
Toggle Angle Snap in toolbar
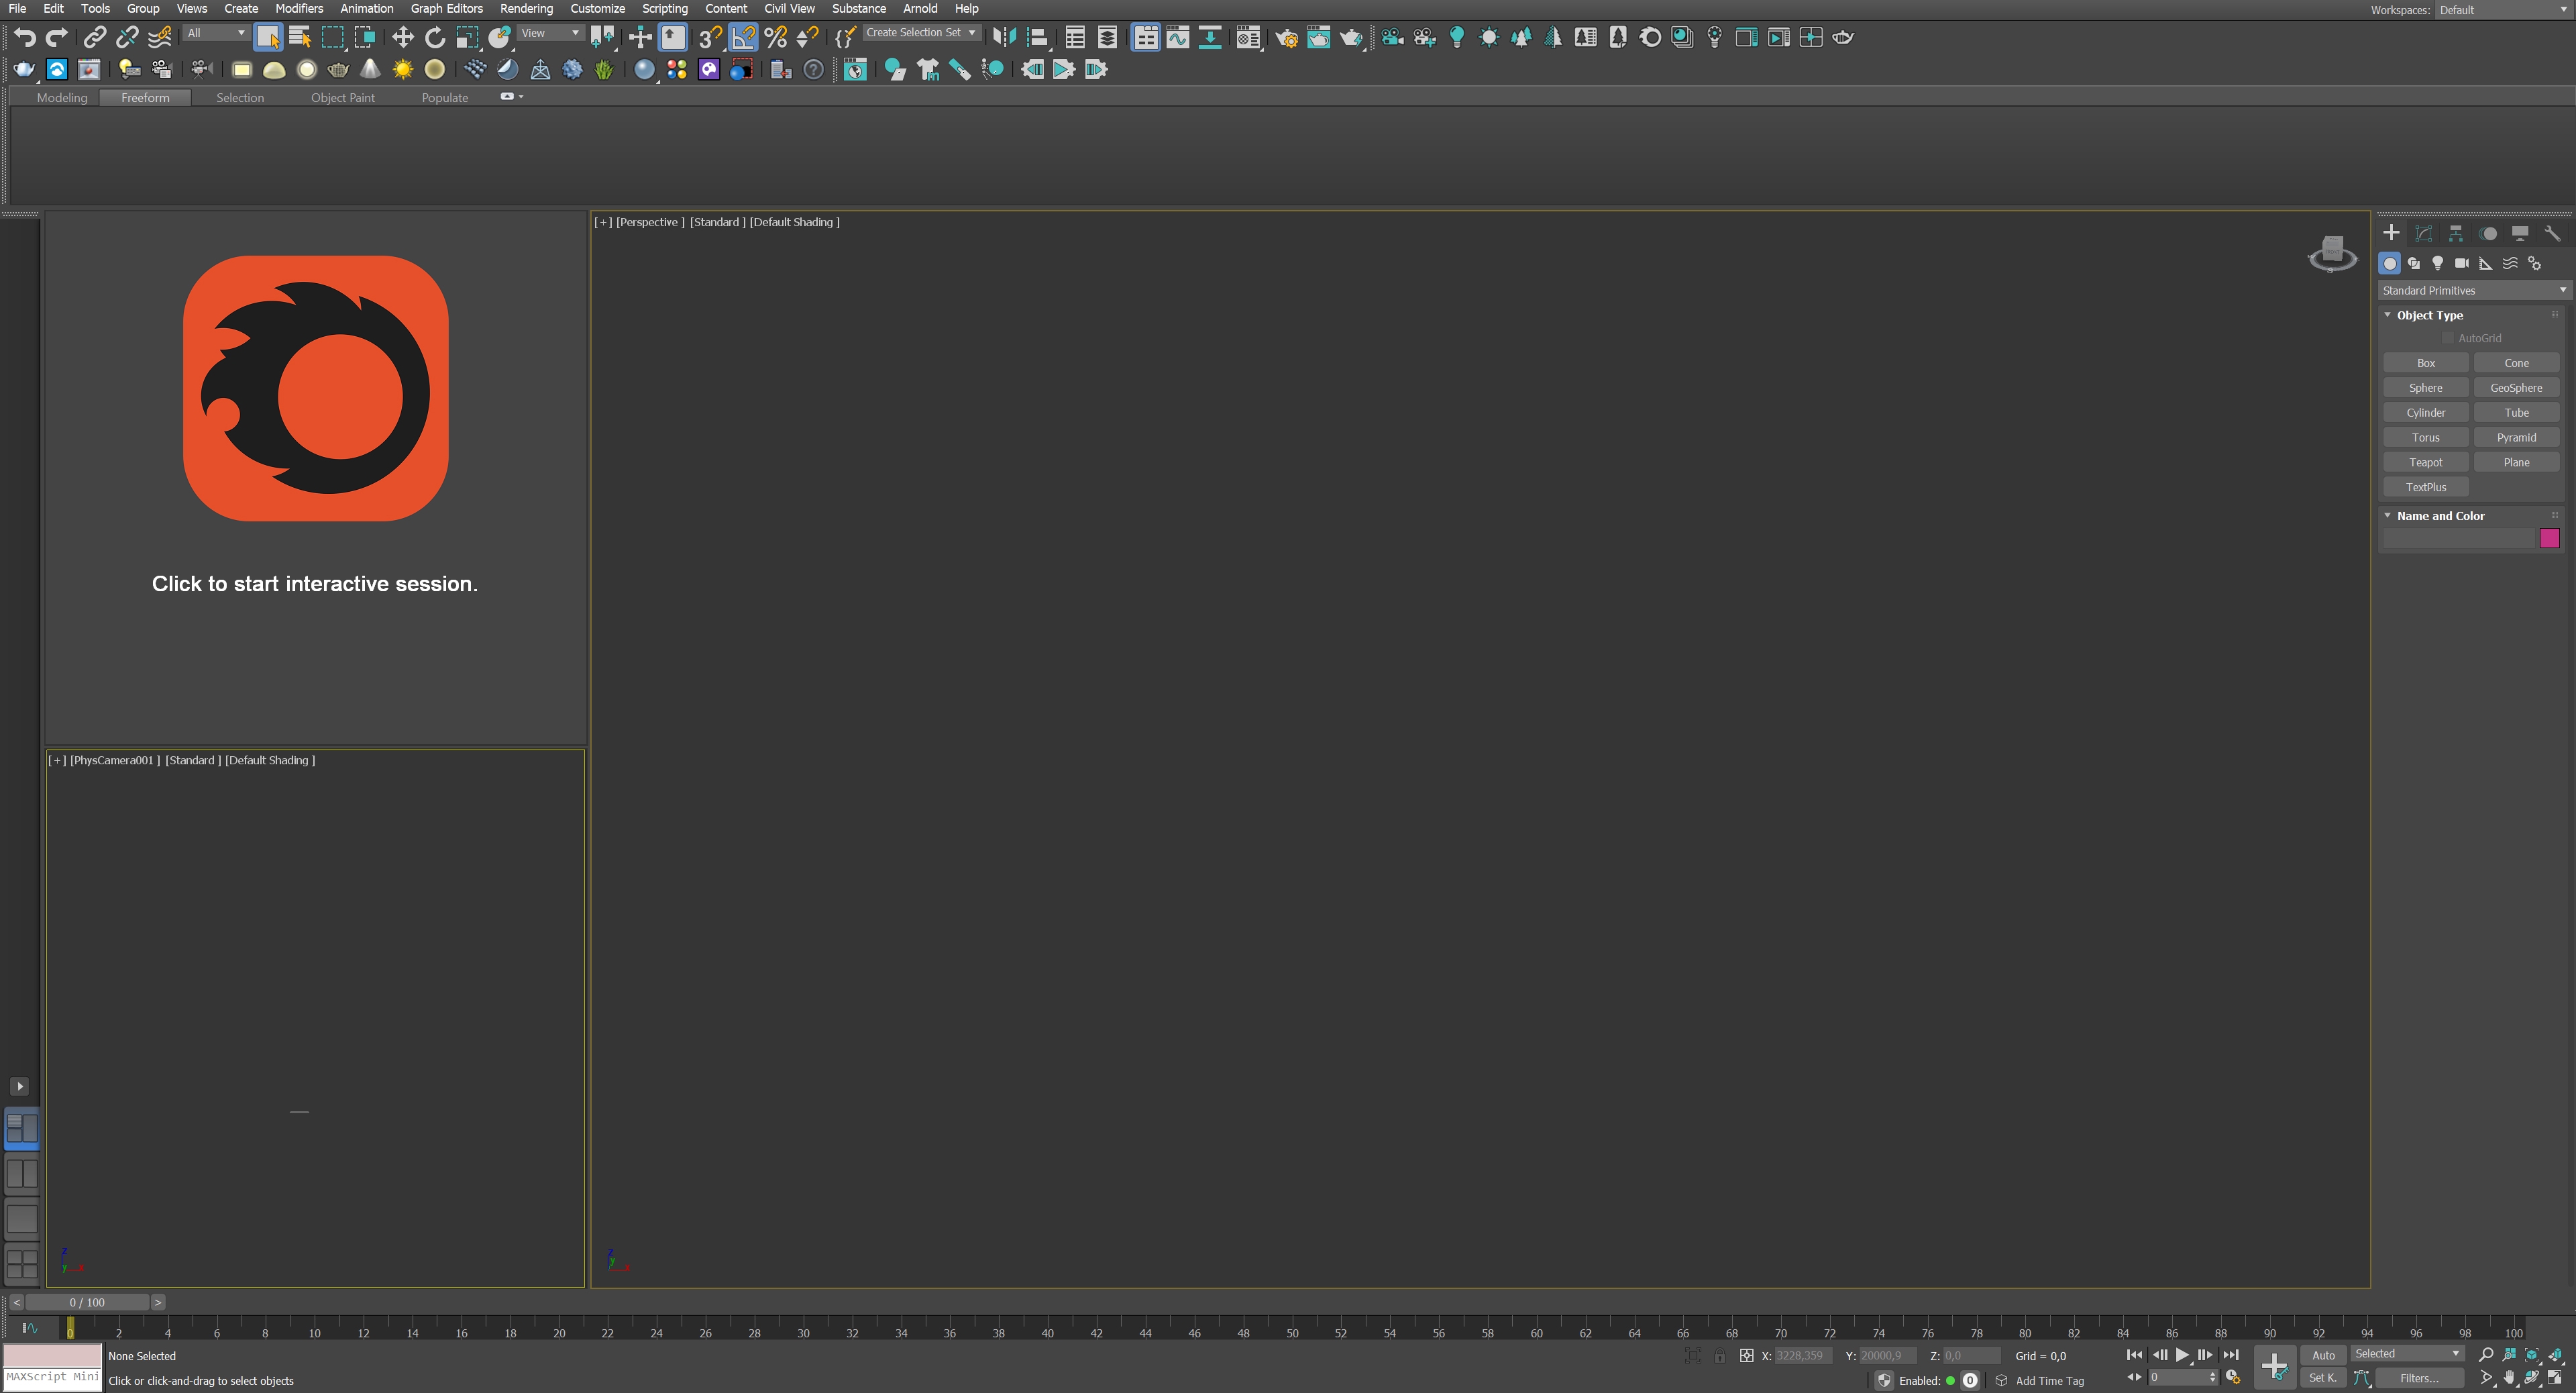tap(743, 37)
